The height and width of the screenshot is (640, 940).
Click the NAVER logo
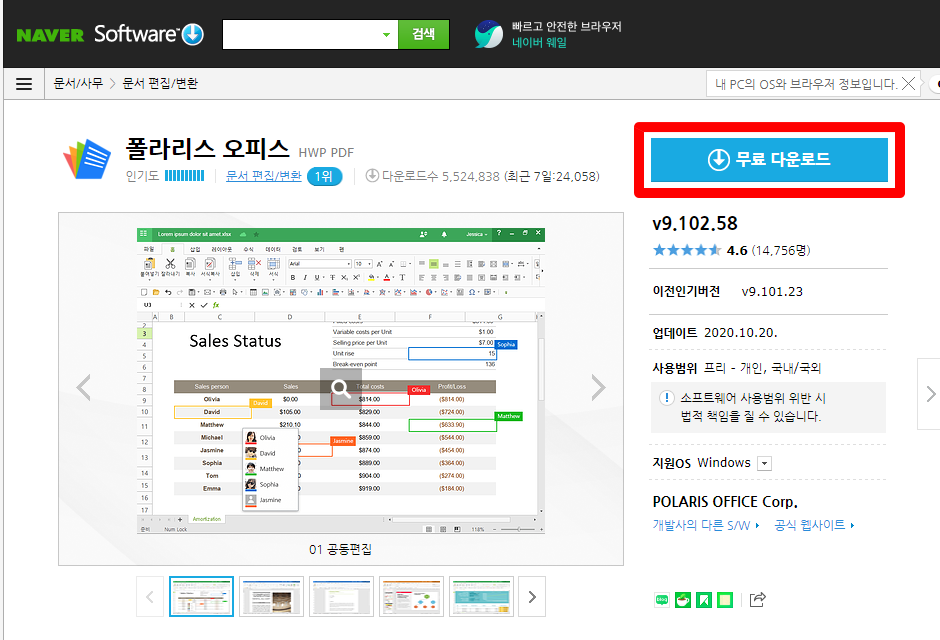[50, 35]
